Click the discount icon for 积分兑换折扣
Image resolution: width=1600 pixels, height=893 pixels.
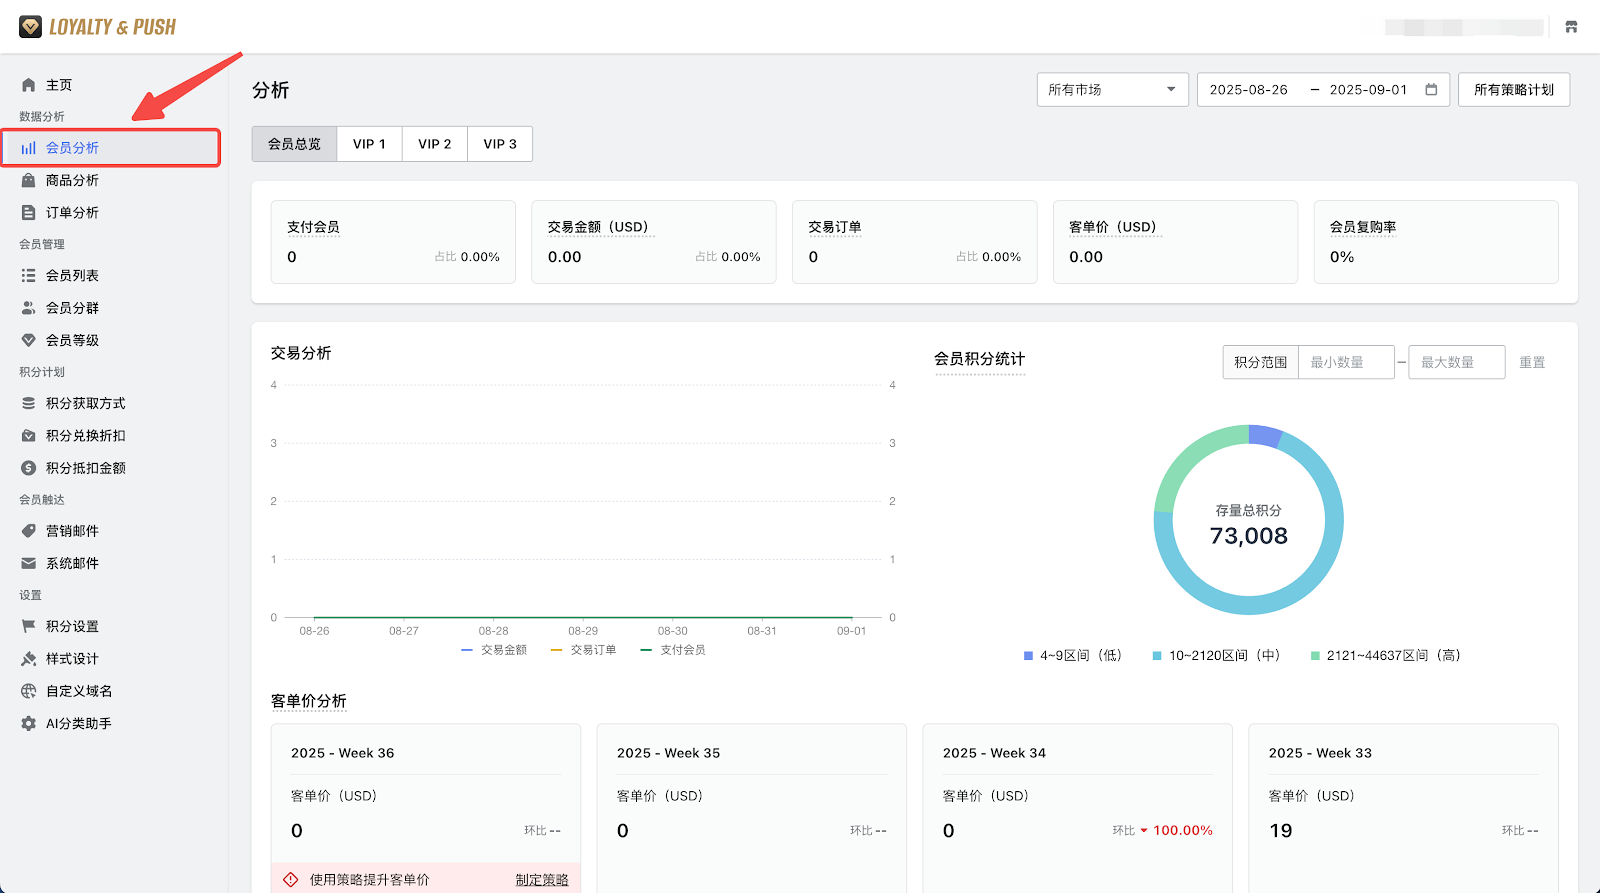pos(29,436)
